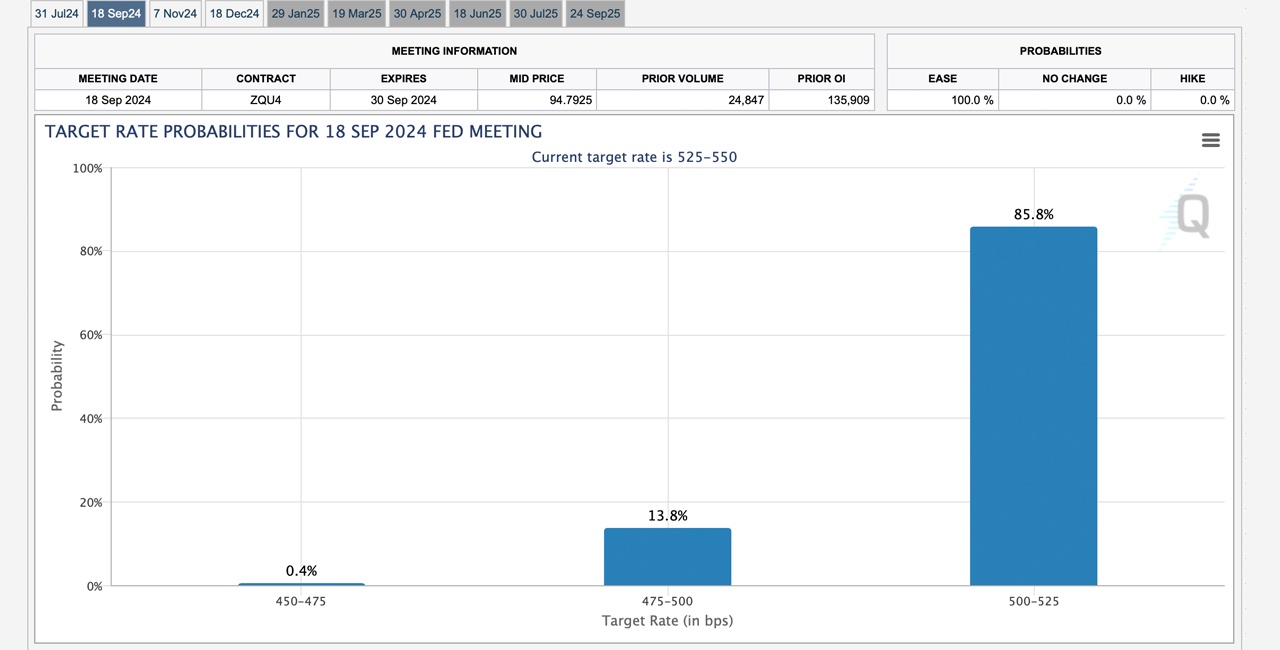This screenshot has width=1280, height=650.
Task: Switch to the 31 Jul24 meeting tab
Action: 56,13
